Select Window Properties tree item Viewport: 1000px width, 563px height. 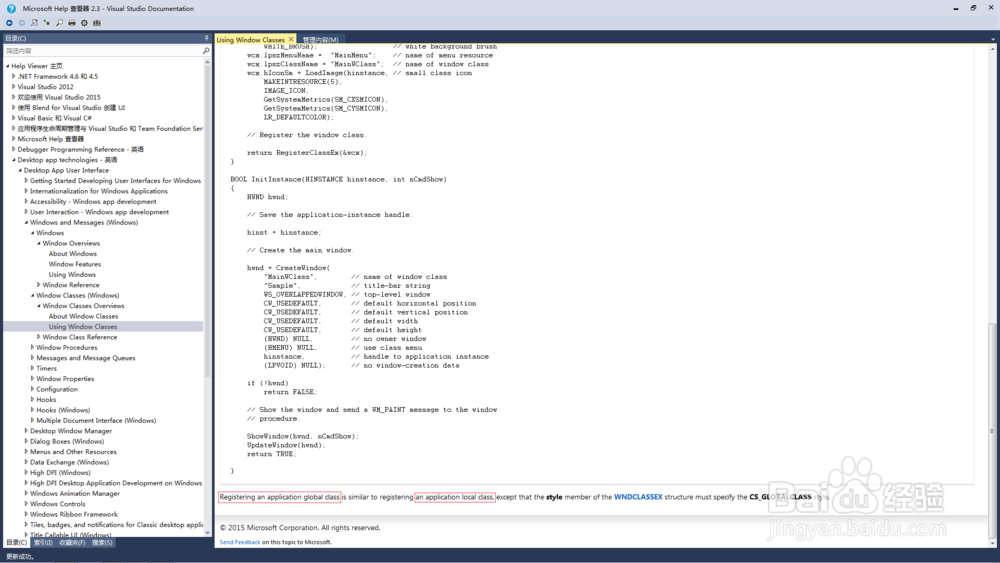pos(65,379)
